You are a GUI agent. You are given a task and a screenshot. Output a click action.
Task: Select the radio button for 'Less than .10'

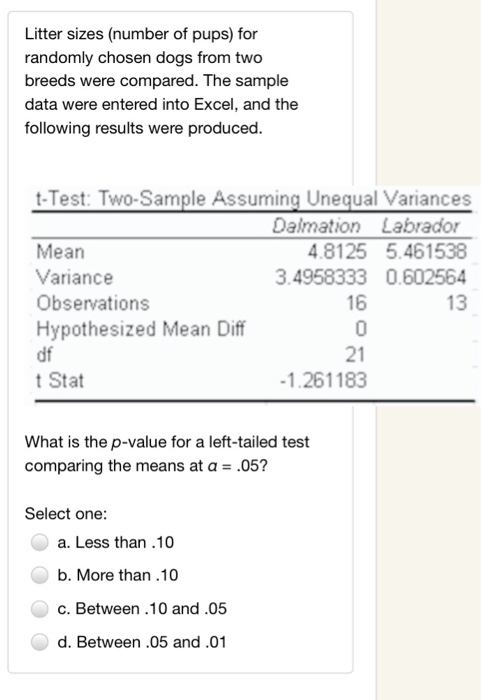click(x=40, y=542)
